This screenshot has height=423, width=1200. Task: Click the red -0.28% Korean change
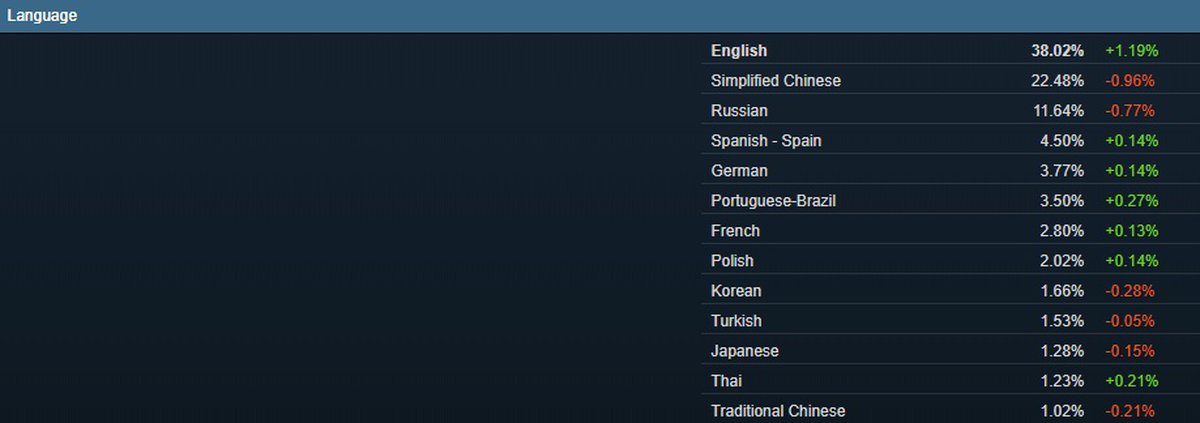pos(1131,291)
